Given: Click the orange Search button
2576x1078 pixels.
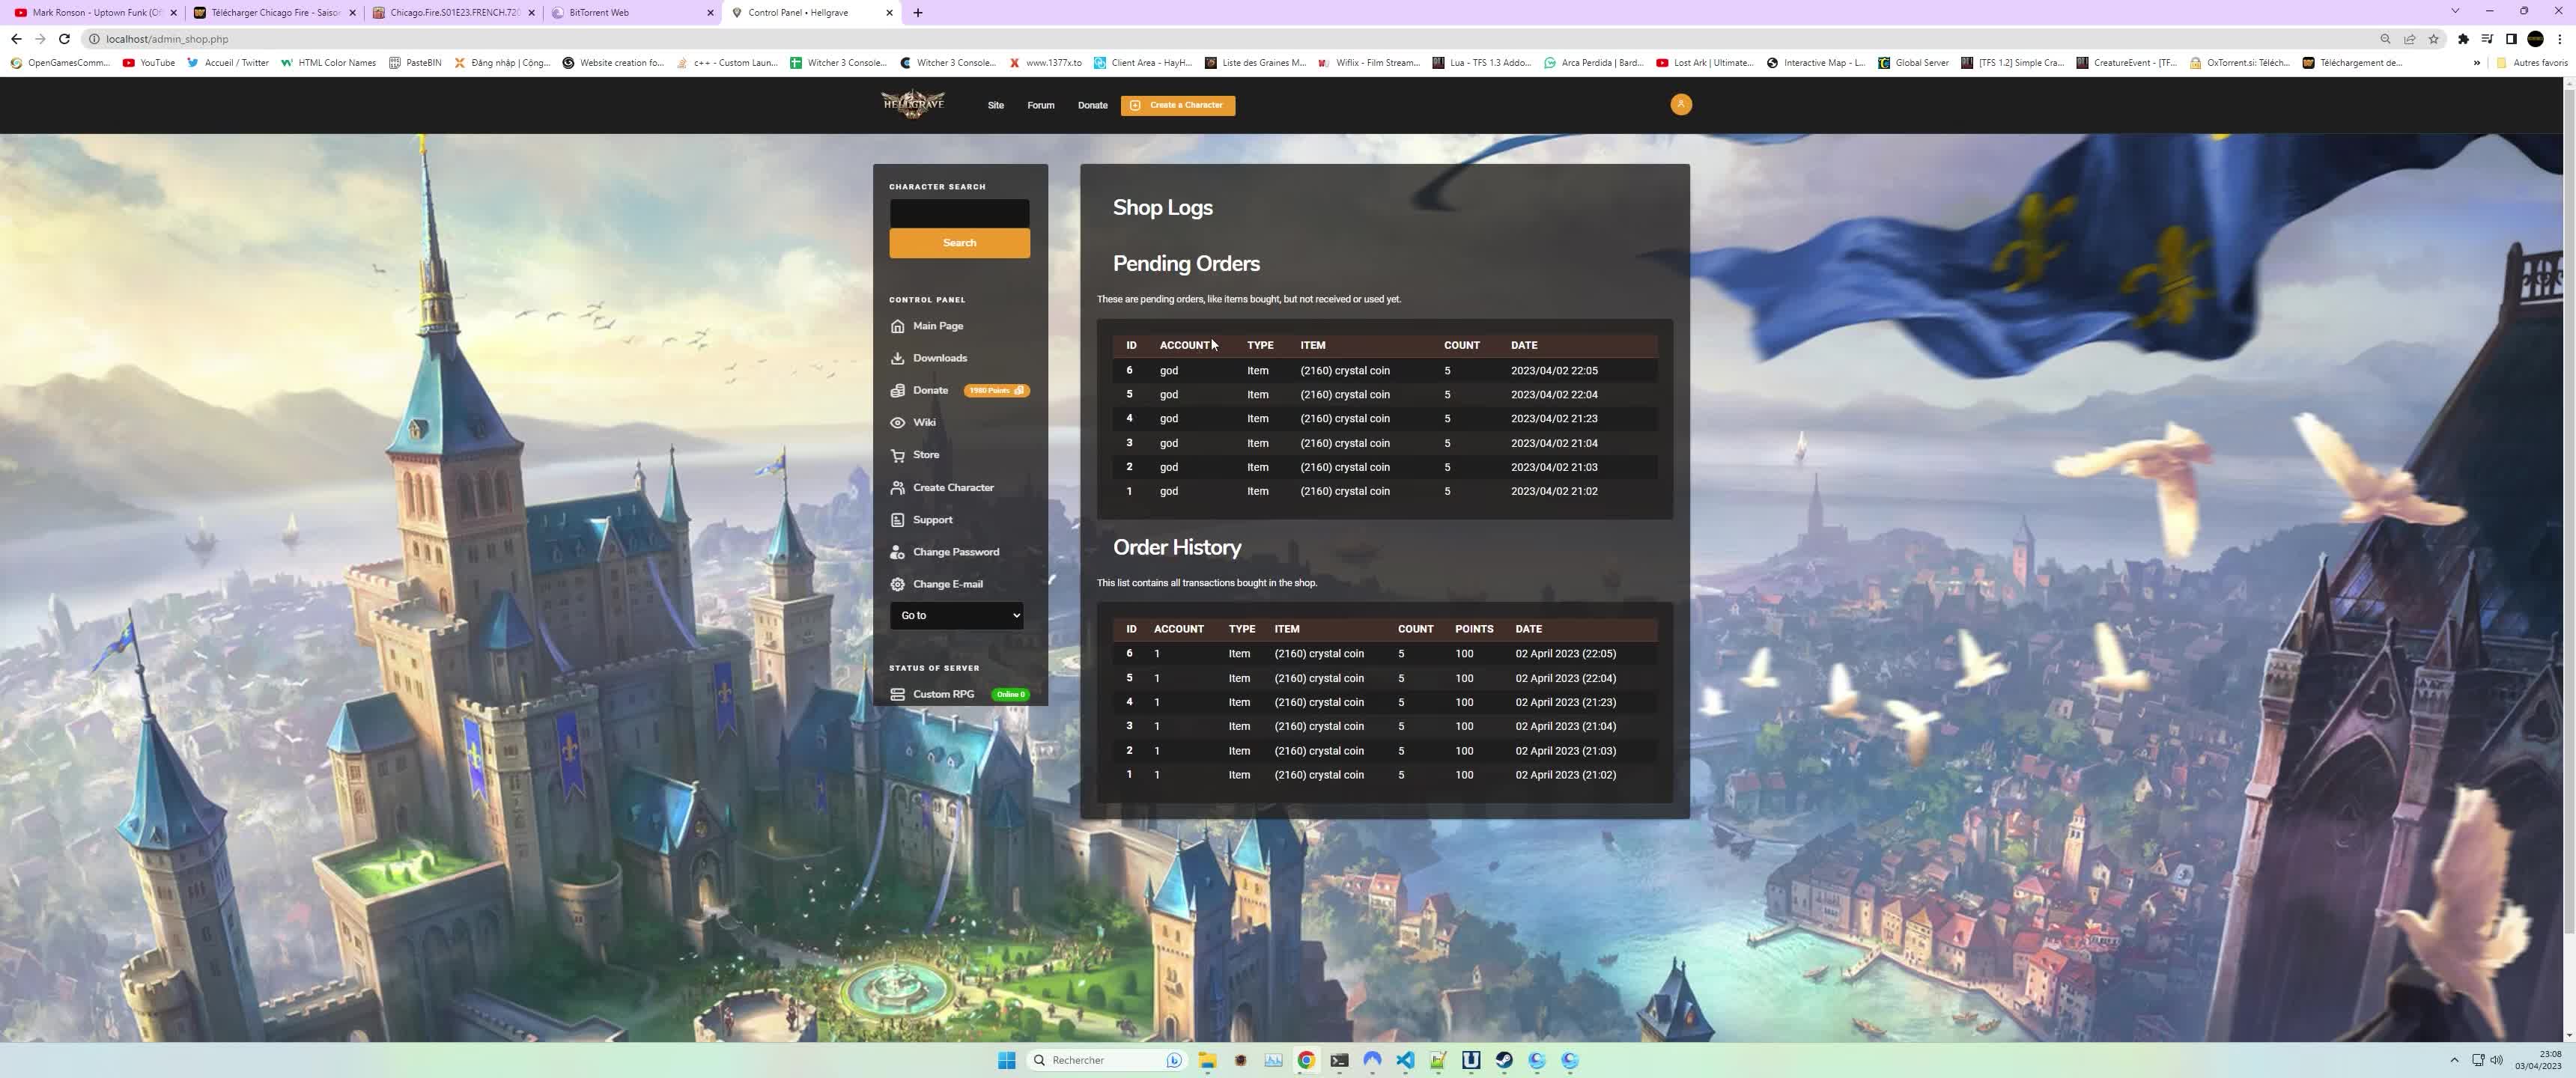Looking at the screenshot, I should pos(959,243).
